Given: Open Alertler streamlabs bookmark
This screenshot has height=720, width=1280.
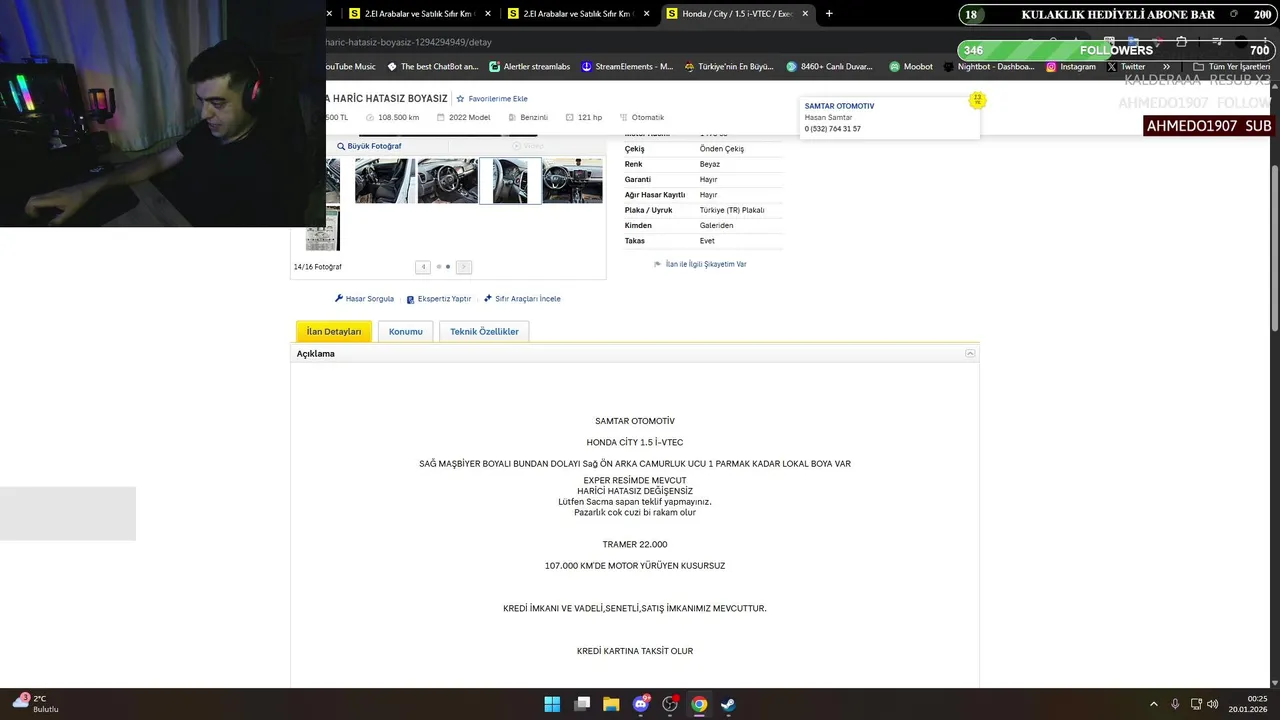Looking at the screenshot, I should click(x=529, y=67).
